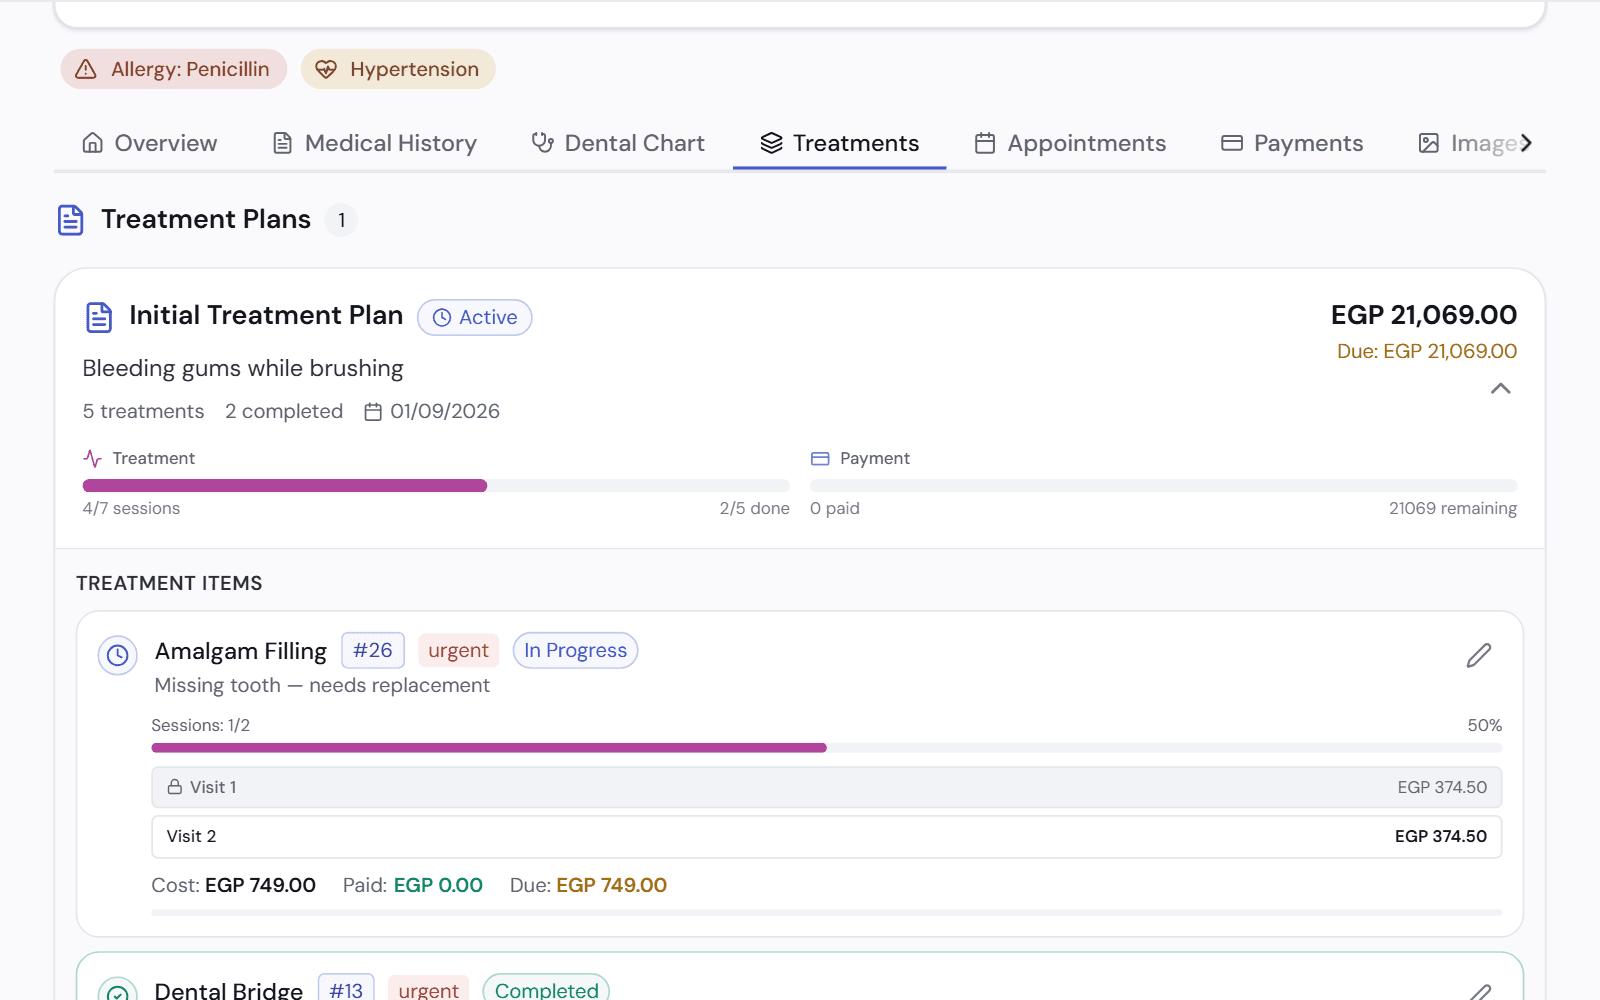Select the Treatments tab
1600x1000 pixels.
[x=839, y=143]
